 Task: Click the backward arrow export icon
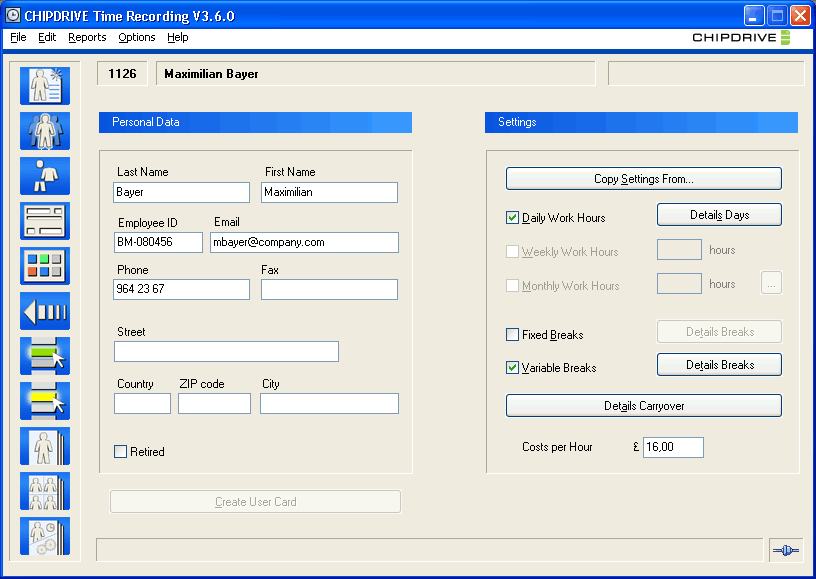coord(44,310)
